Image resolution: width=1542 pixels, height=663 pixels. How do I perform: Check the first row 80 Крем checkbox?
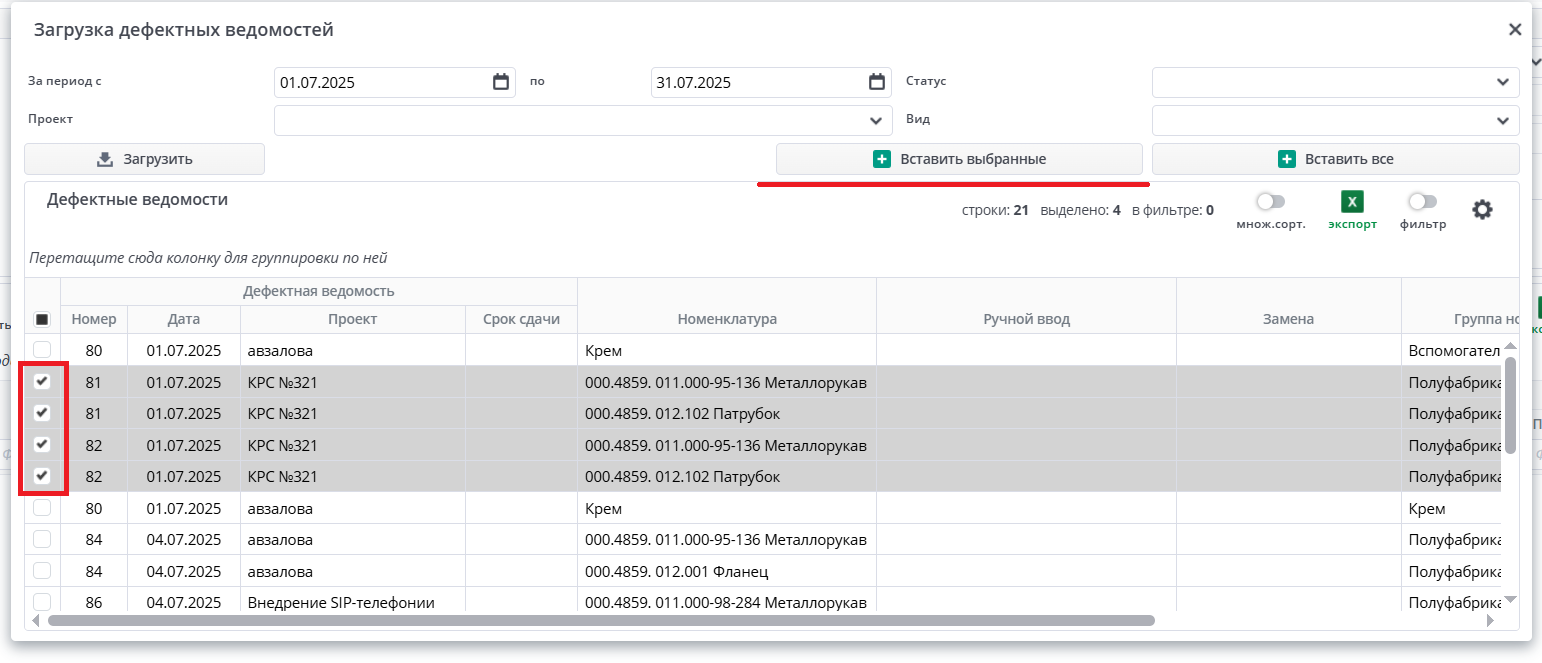tap(42, 350)
